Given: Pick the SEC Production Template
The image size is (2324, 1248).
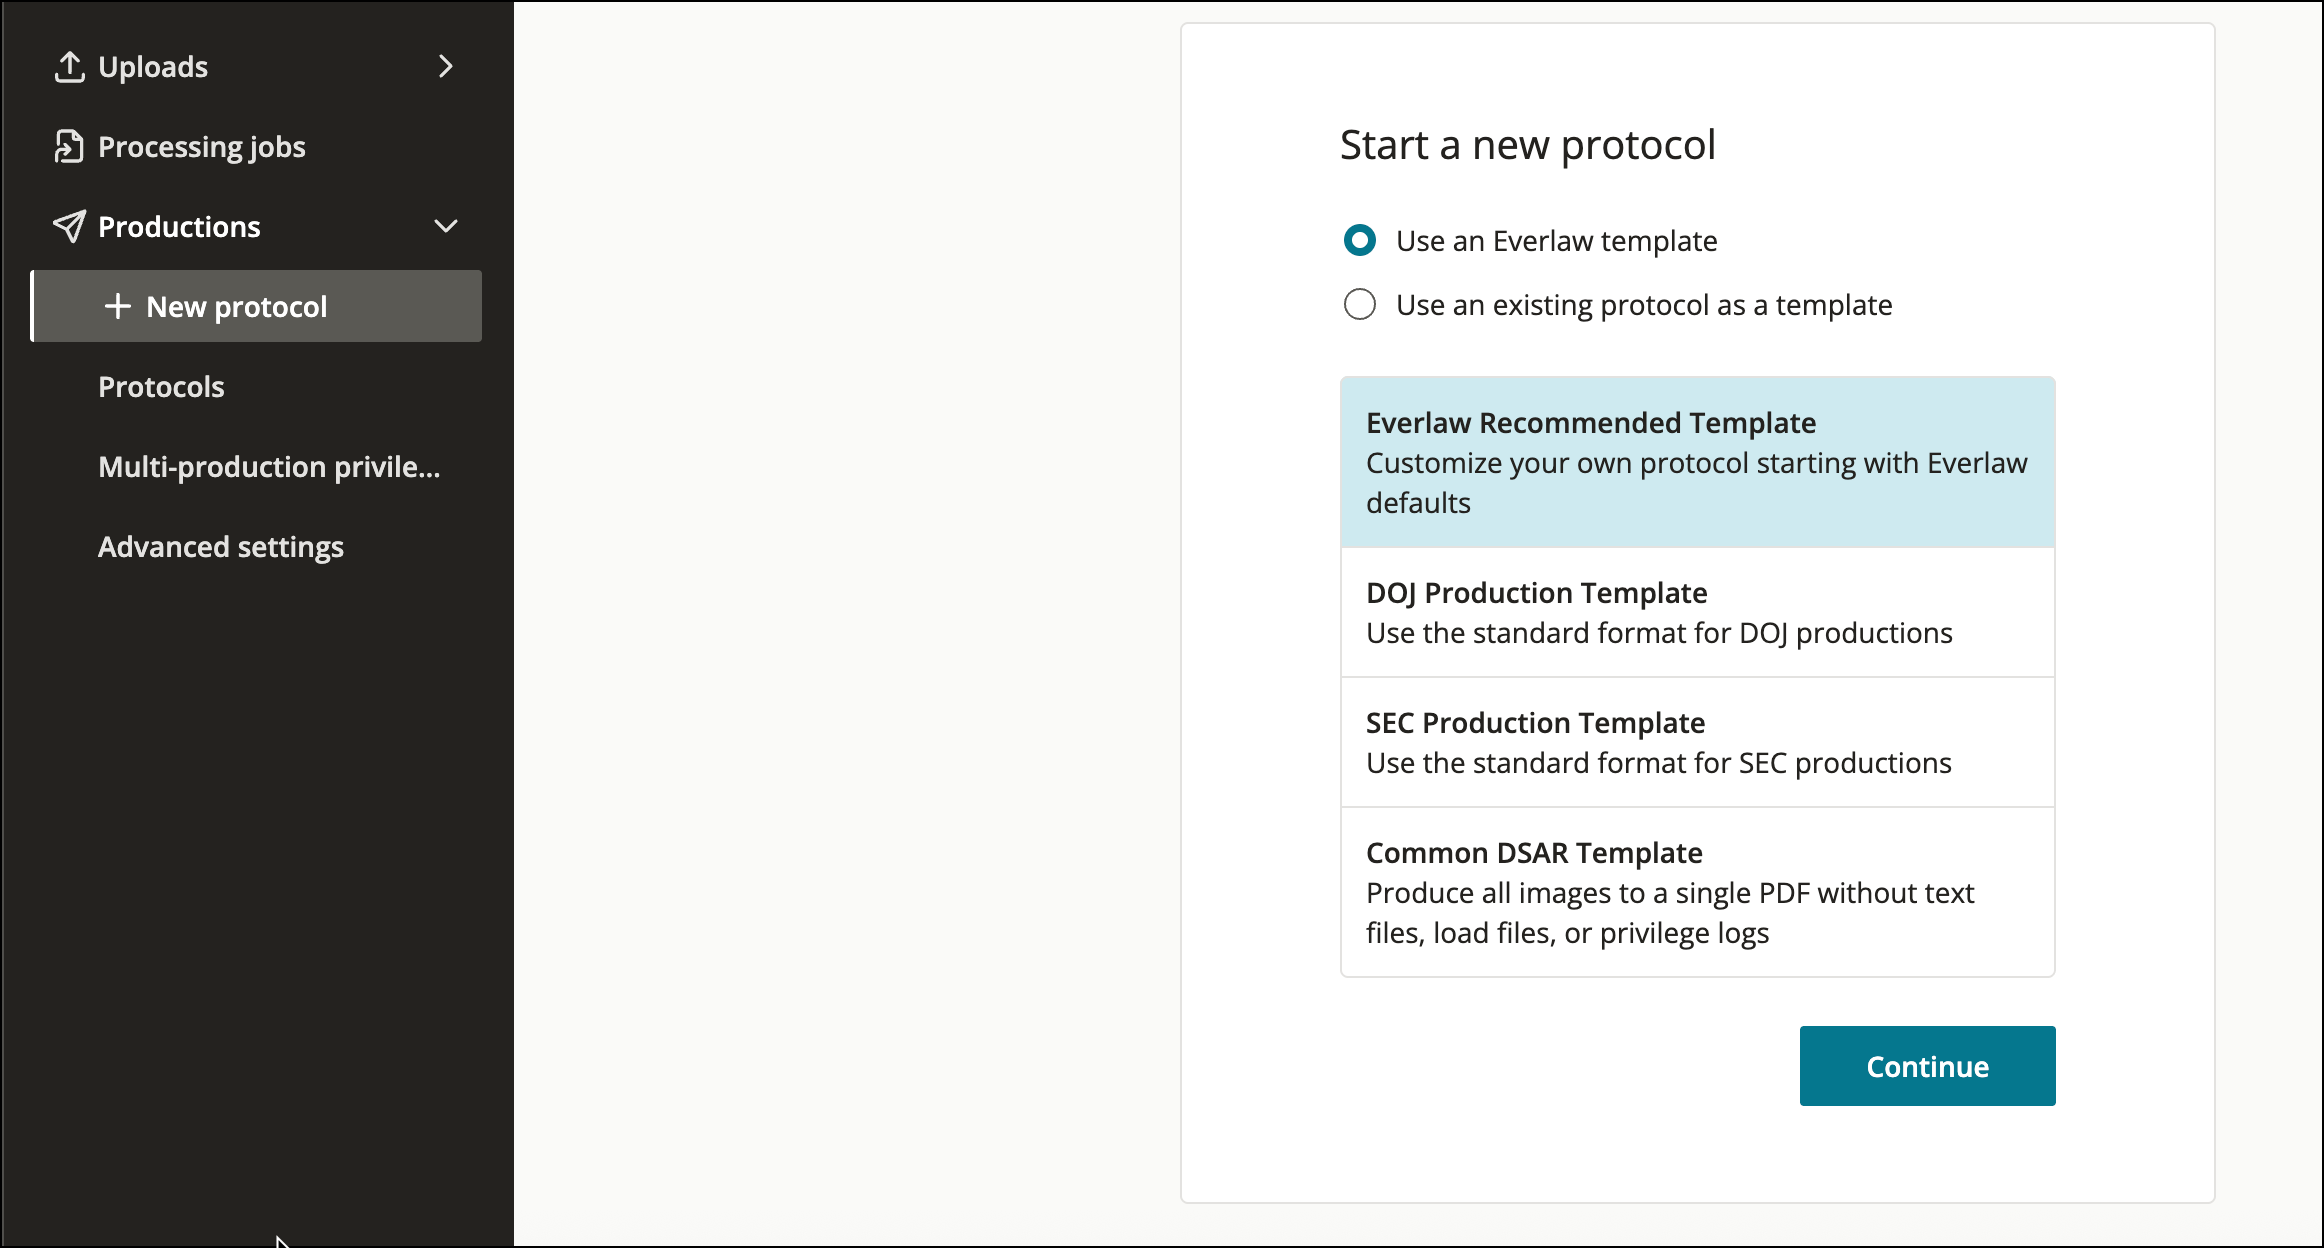Looking at the screenshot, I should [1697, 742].
